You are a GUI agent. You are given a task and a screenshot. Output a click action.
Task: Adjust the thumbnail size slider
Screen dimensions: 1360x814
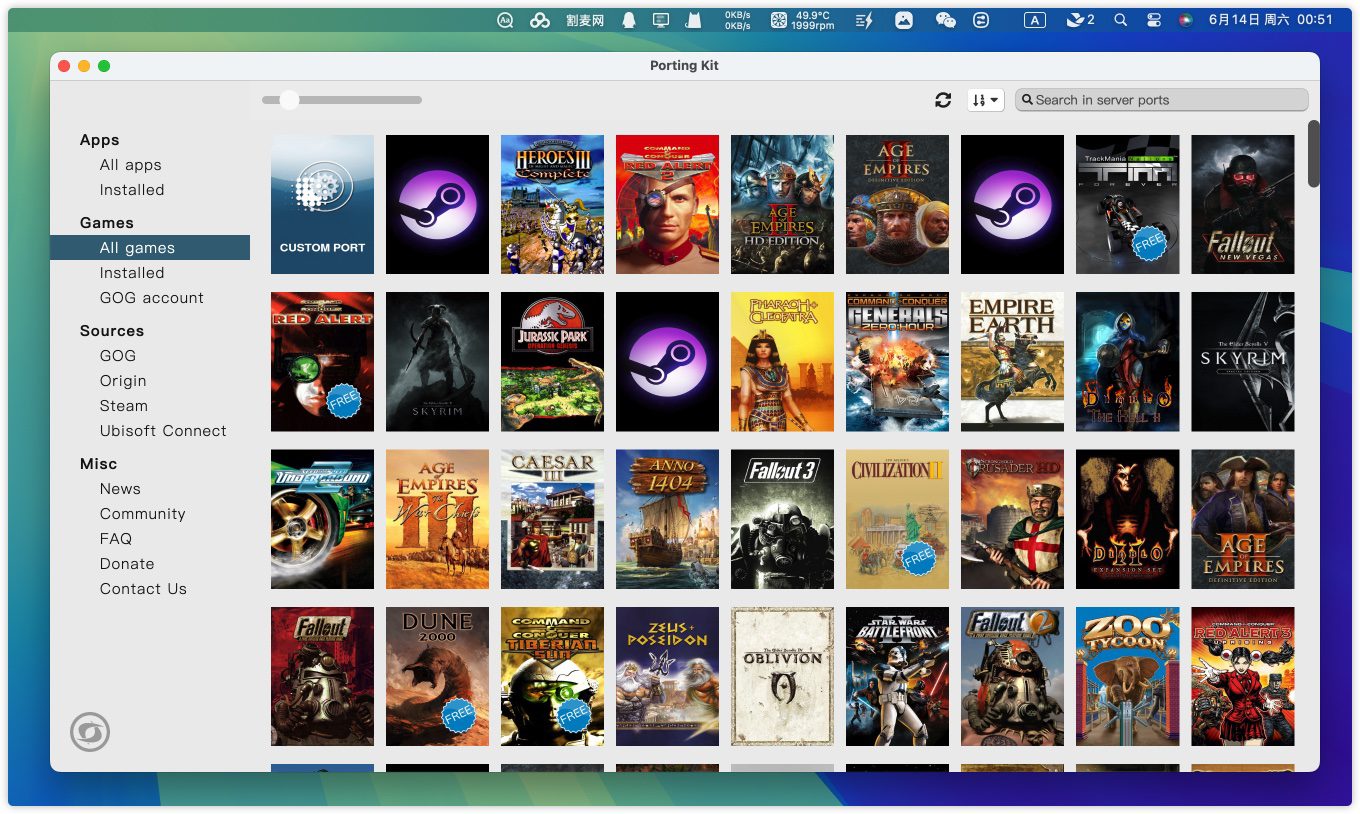290,100
